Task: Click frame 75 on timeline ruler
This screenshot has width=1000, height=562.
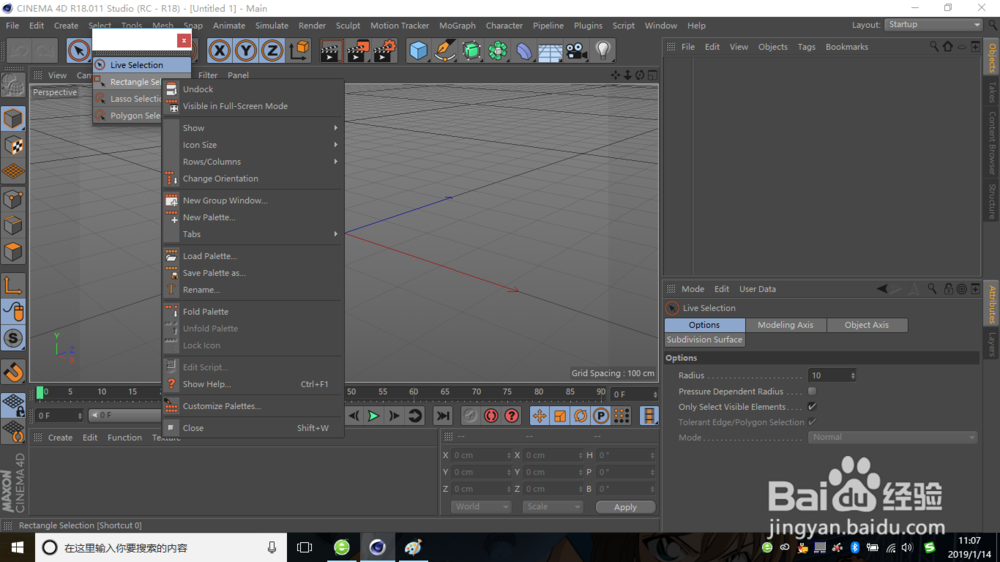Action: pos(506,392)
